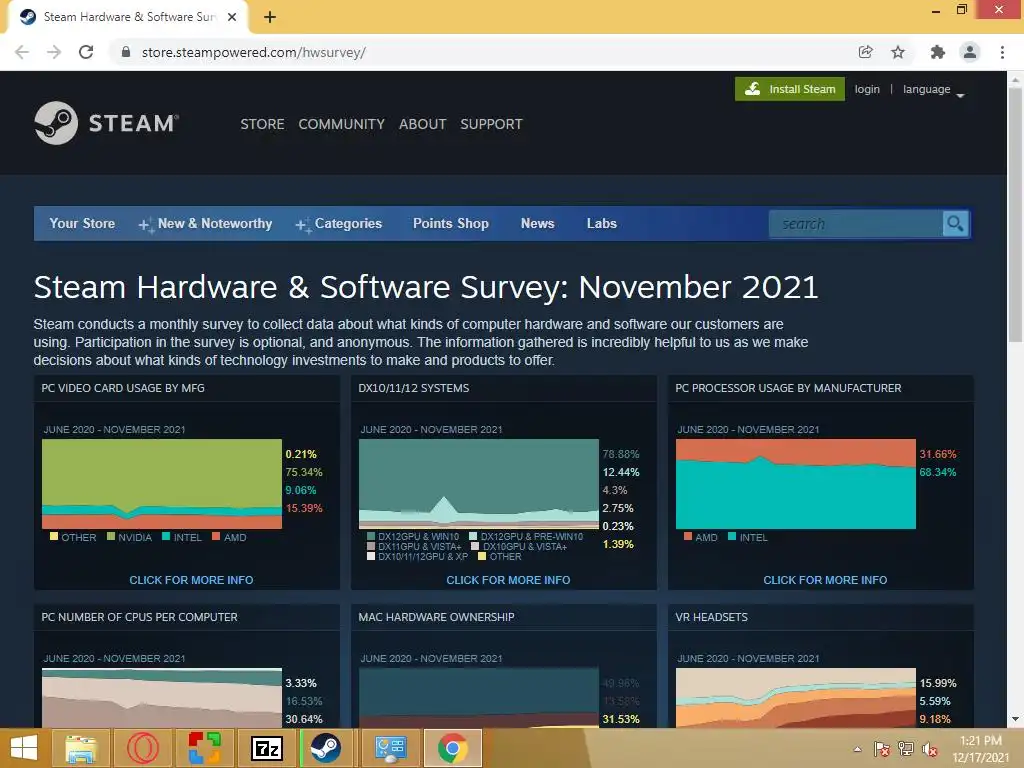
Task: Click the AMD swatch in processor chart legend
Action: tap(688, 537)
